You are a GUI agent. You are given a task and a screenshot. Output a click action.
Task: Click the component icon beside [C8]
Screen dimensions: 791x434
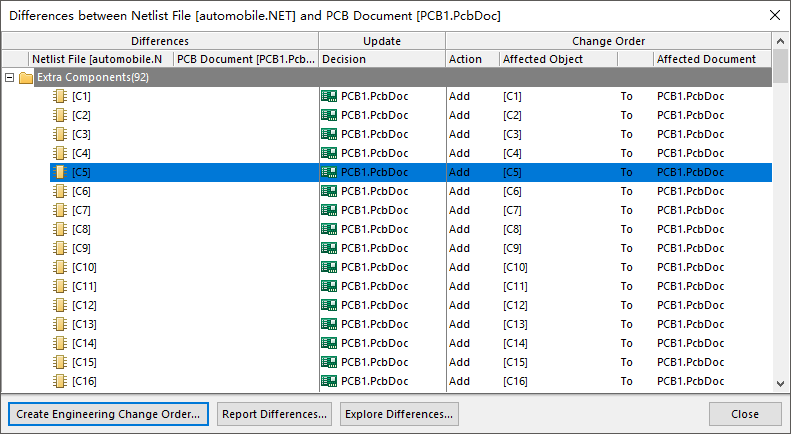pyautogui.click(x=60, y=229)
